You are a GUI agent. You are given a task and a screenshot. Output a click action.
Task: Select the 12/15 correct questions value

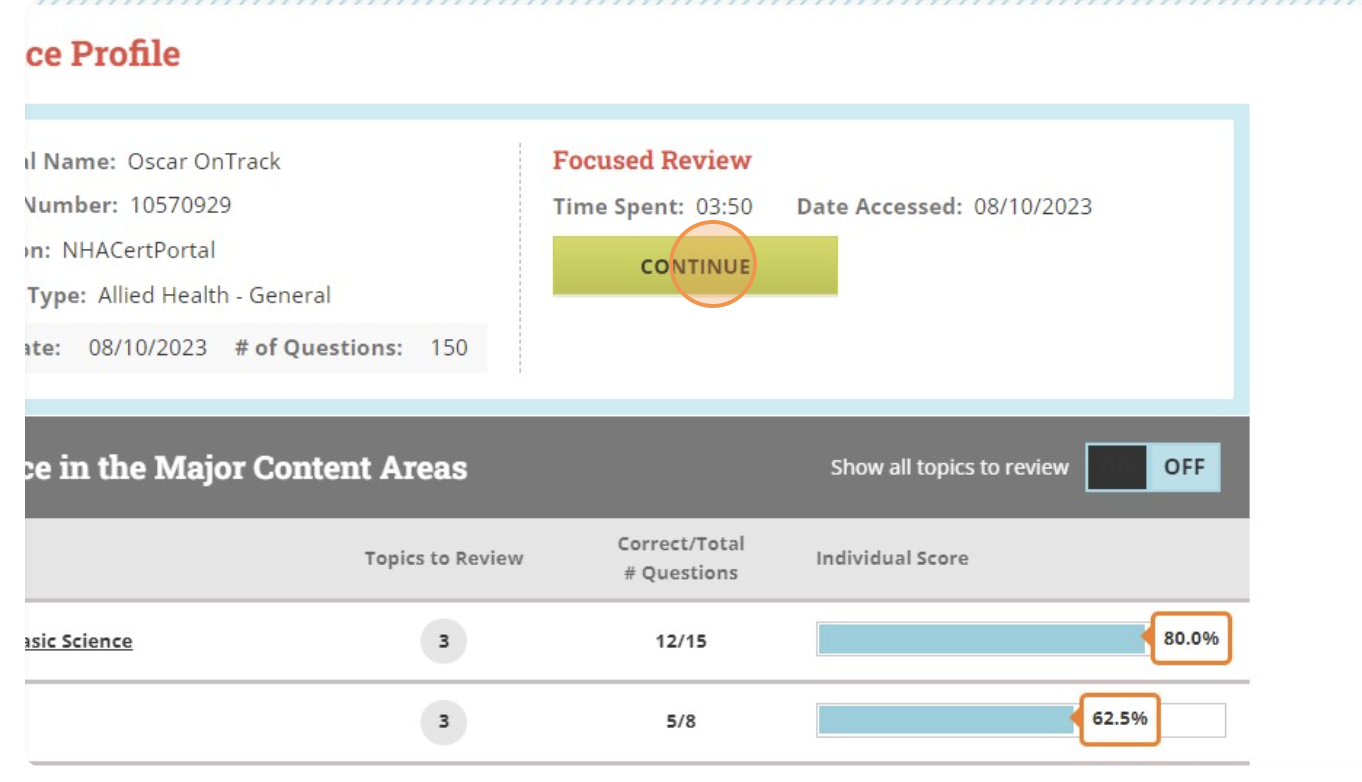click(681, 641)
